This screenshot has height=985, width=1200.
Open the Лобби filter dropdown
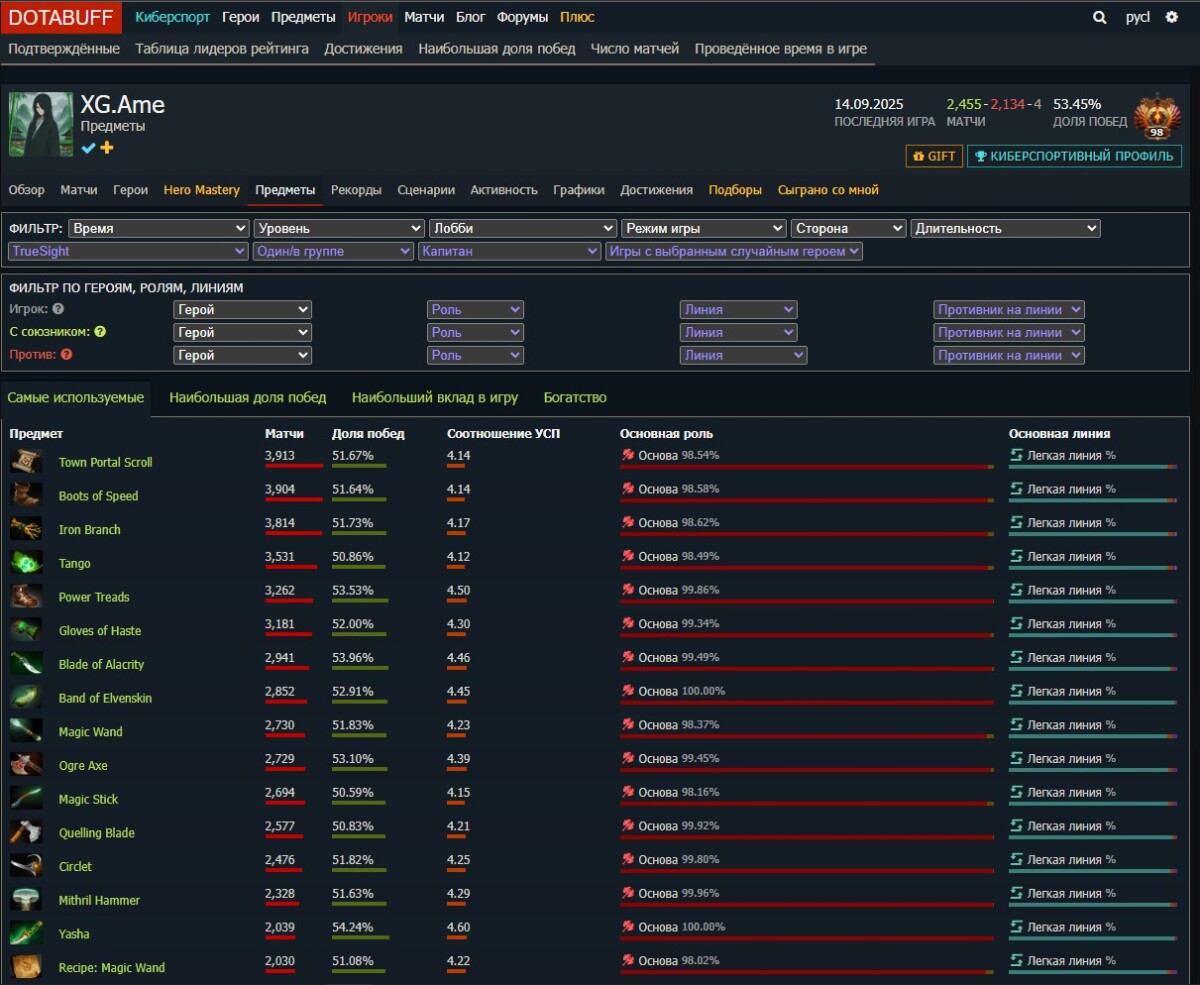522,228
